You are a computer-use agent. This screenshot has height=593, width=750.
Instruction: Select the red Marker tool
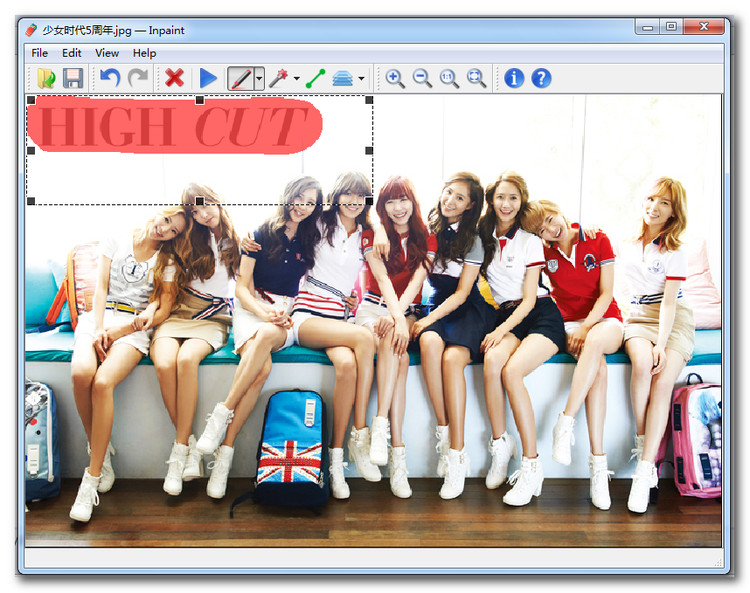(241, 78)
